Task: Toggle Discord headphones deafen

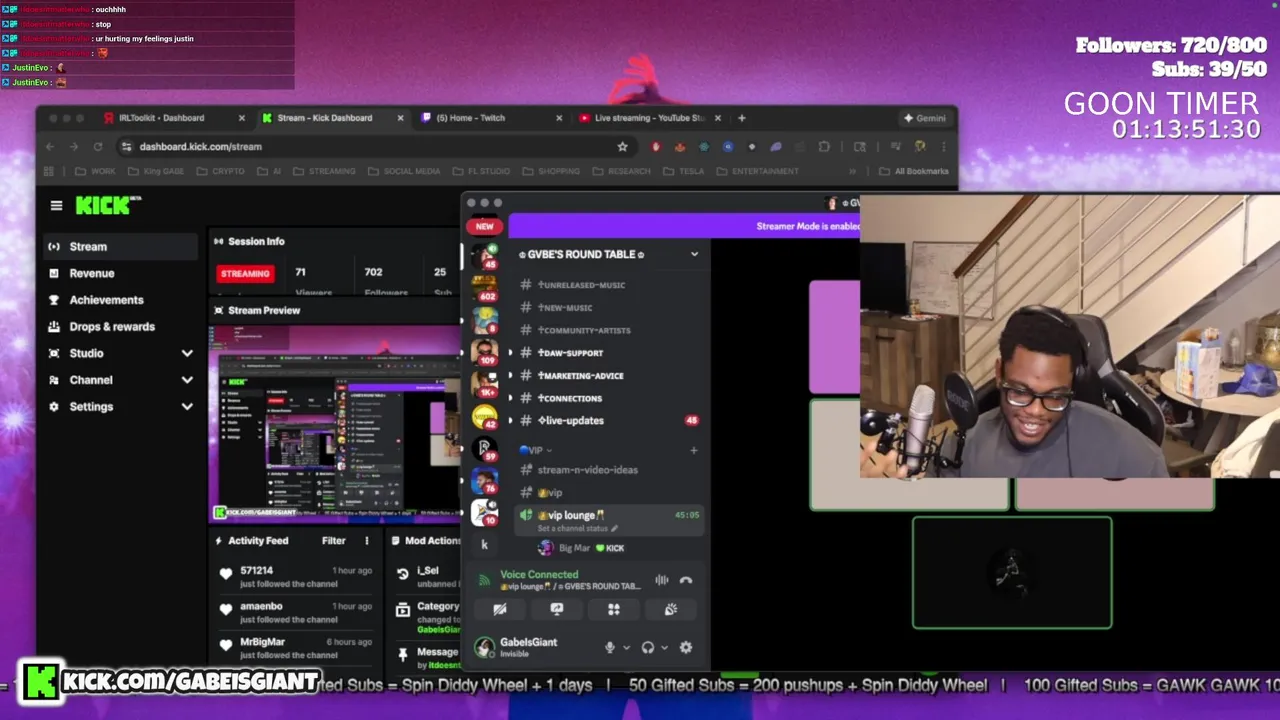Action: coord(648,648)
